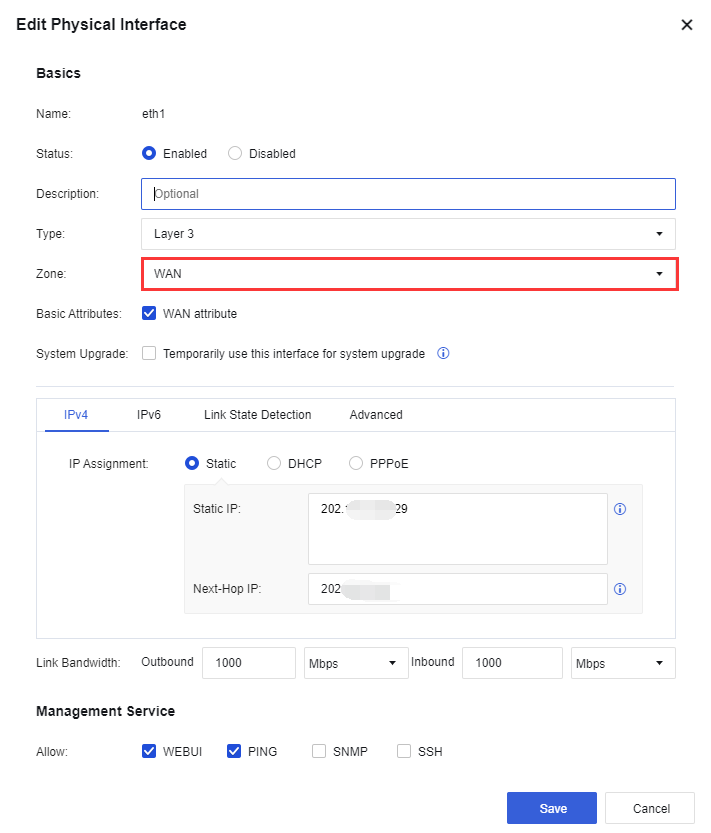This screenshot has height=833, width=711.
Task: Open the Outbound bandwidth unit dropdown
Action: coord(356,663)
